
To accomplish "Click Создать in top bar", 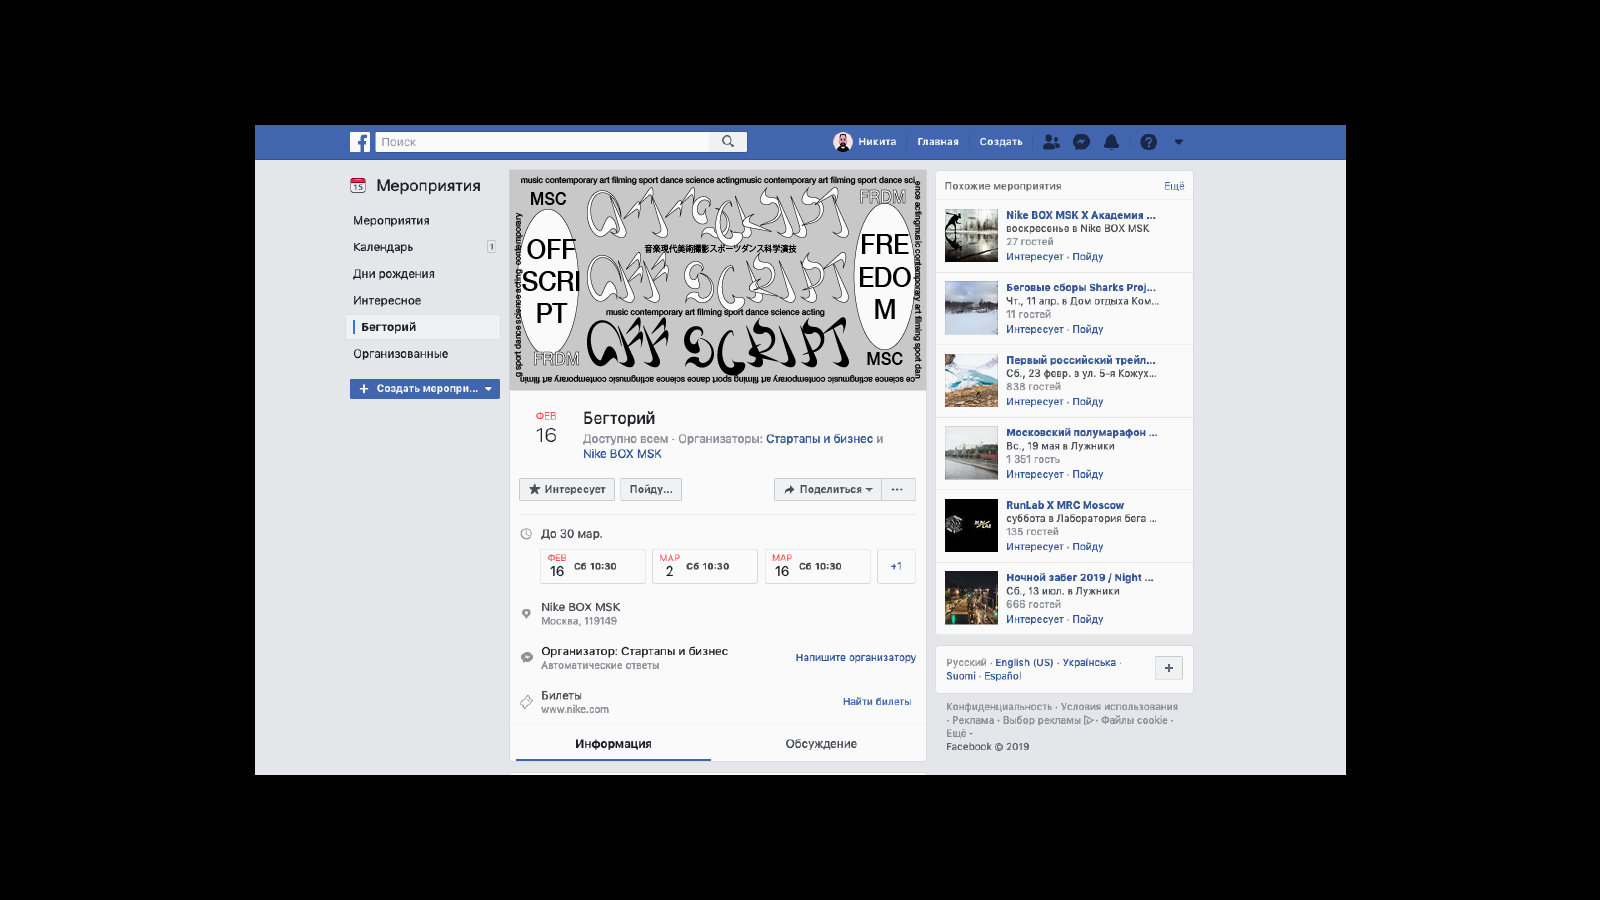I will 1001,142.
